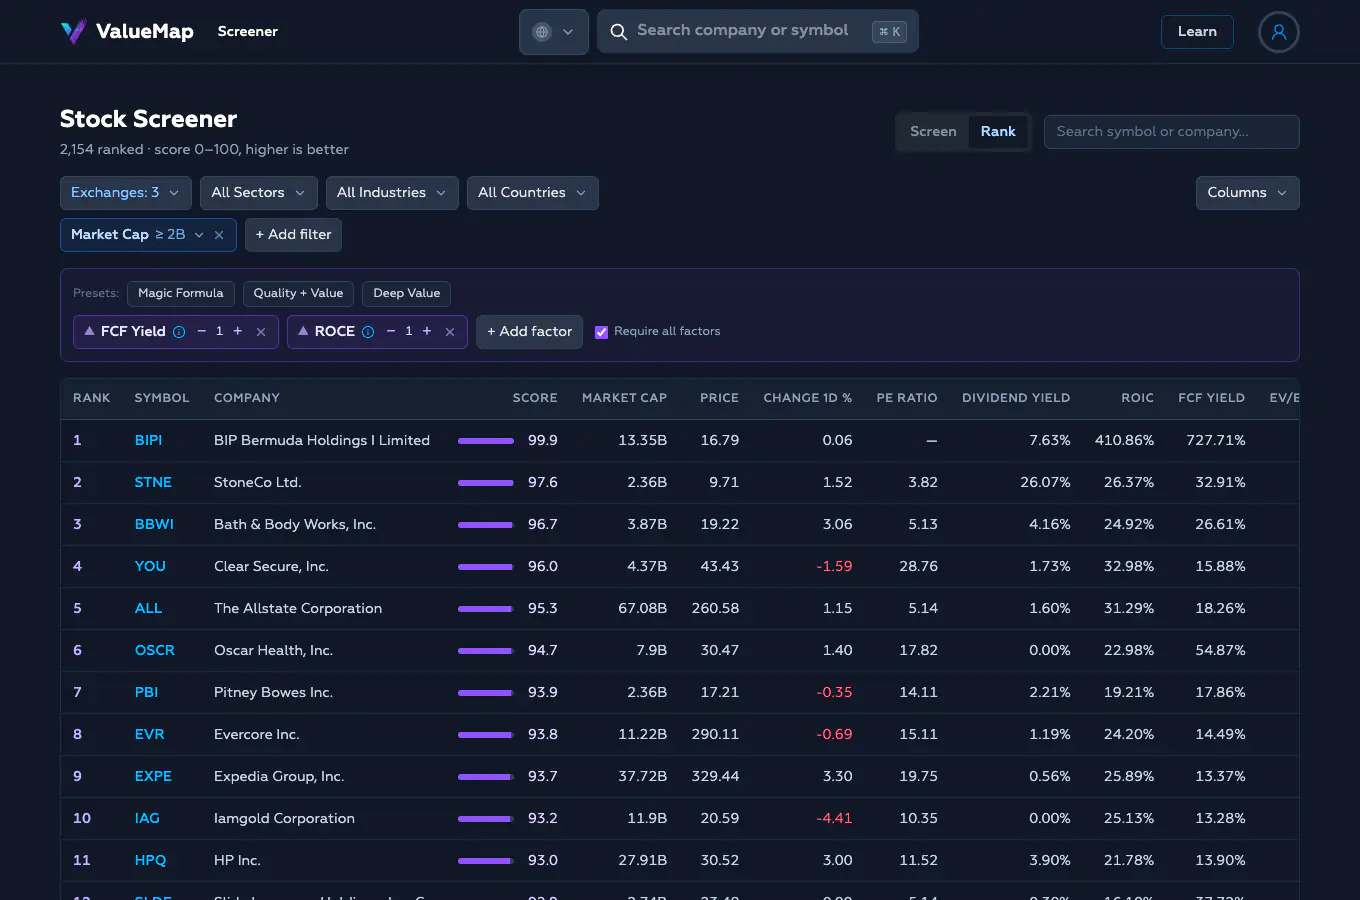Switch to the Screen tab
The image size is (1360, 900).
pos(933,132)
